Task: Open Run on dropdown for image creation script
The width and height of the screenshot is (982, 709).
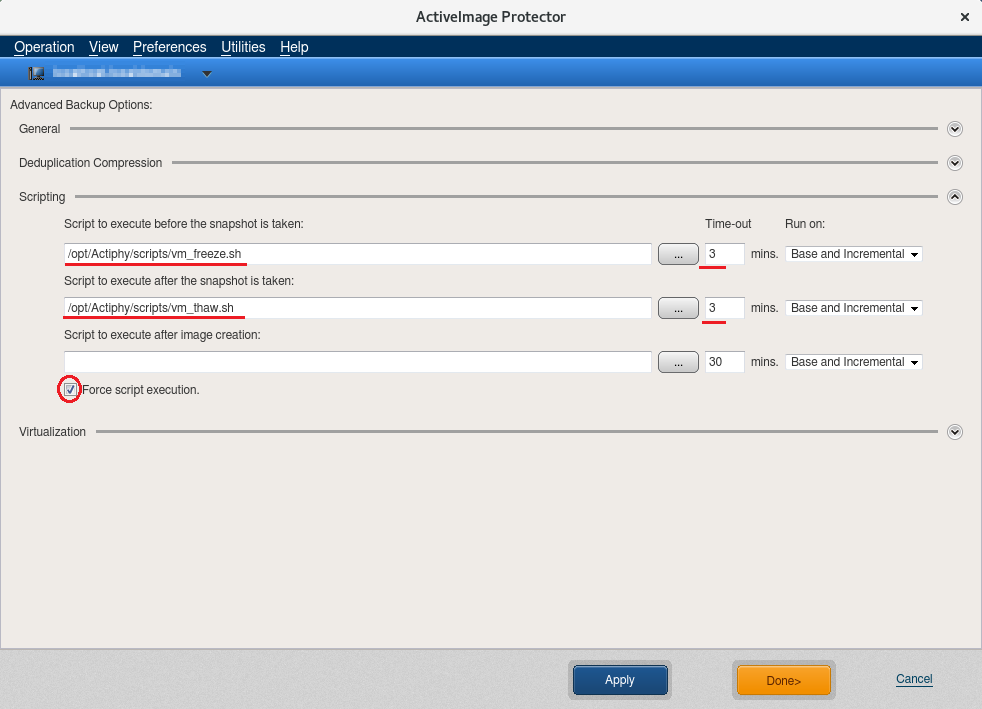Action: point(853,362)
